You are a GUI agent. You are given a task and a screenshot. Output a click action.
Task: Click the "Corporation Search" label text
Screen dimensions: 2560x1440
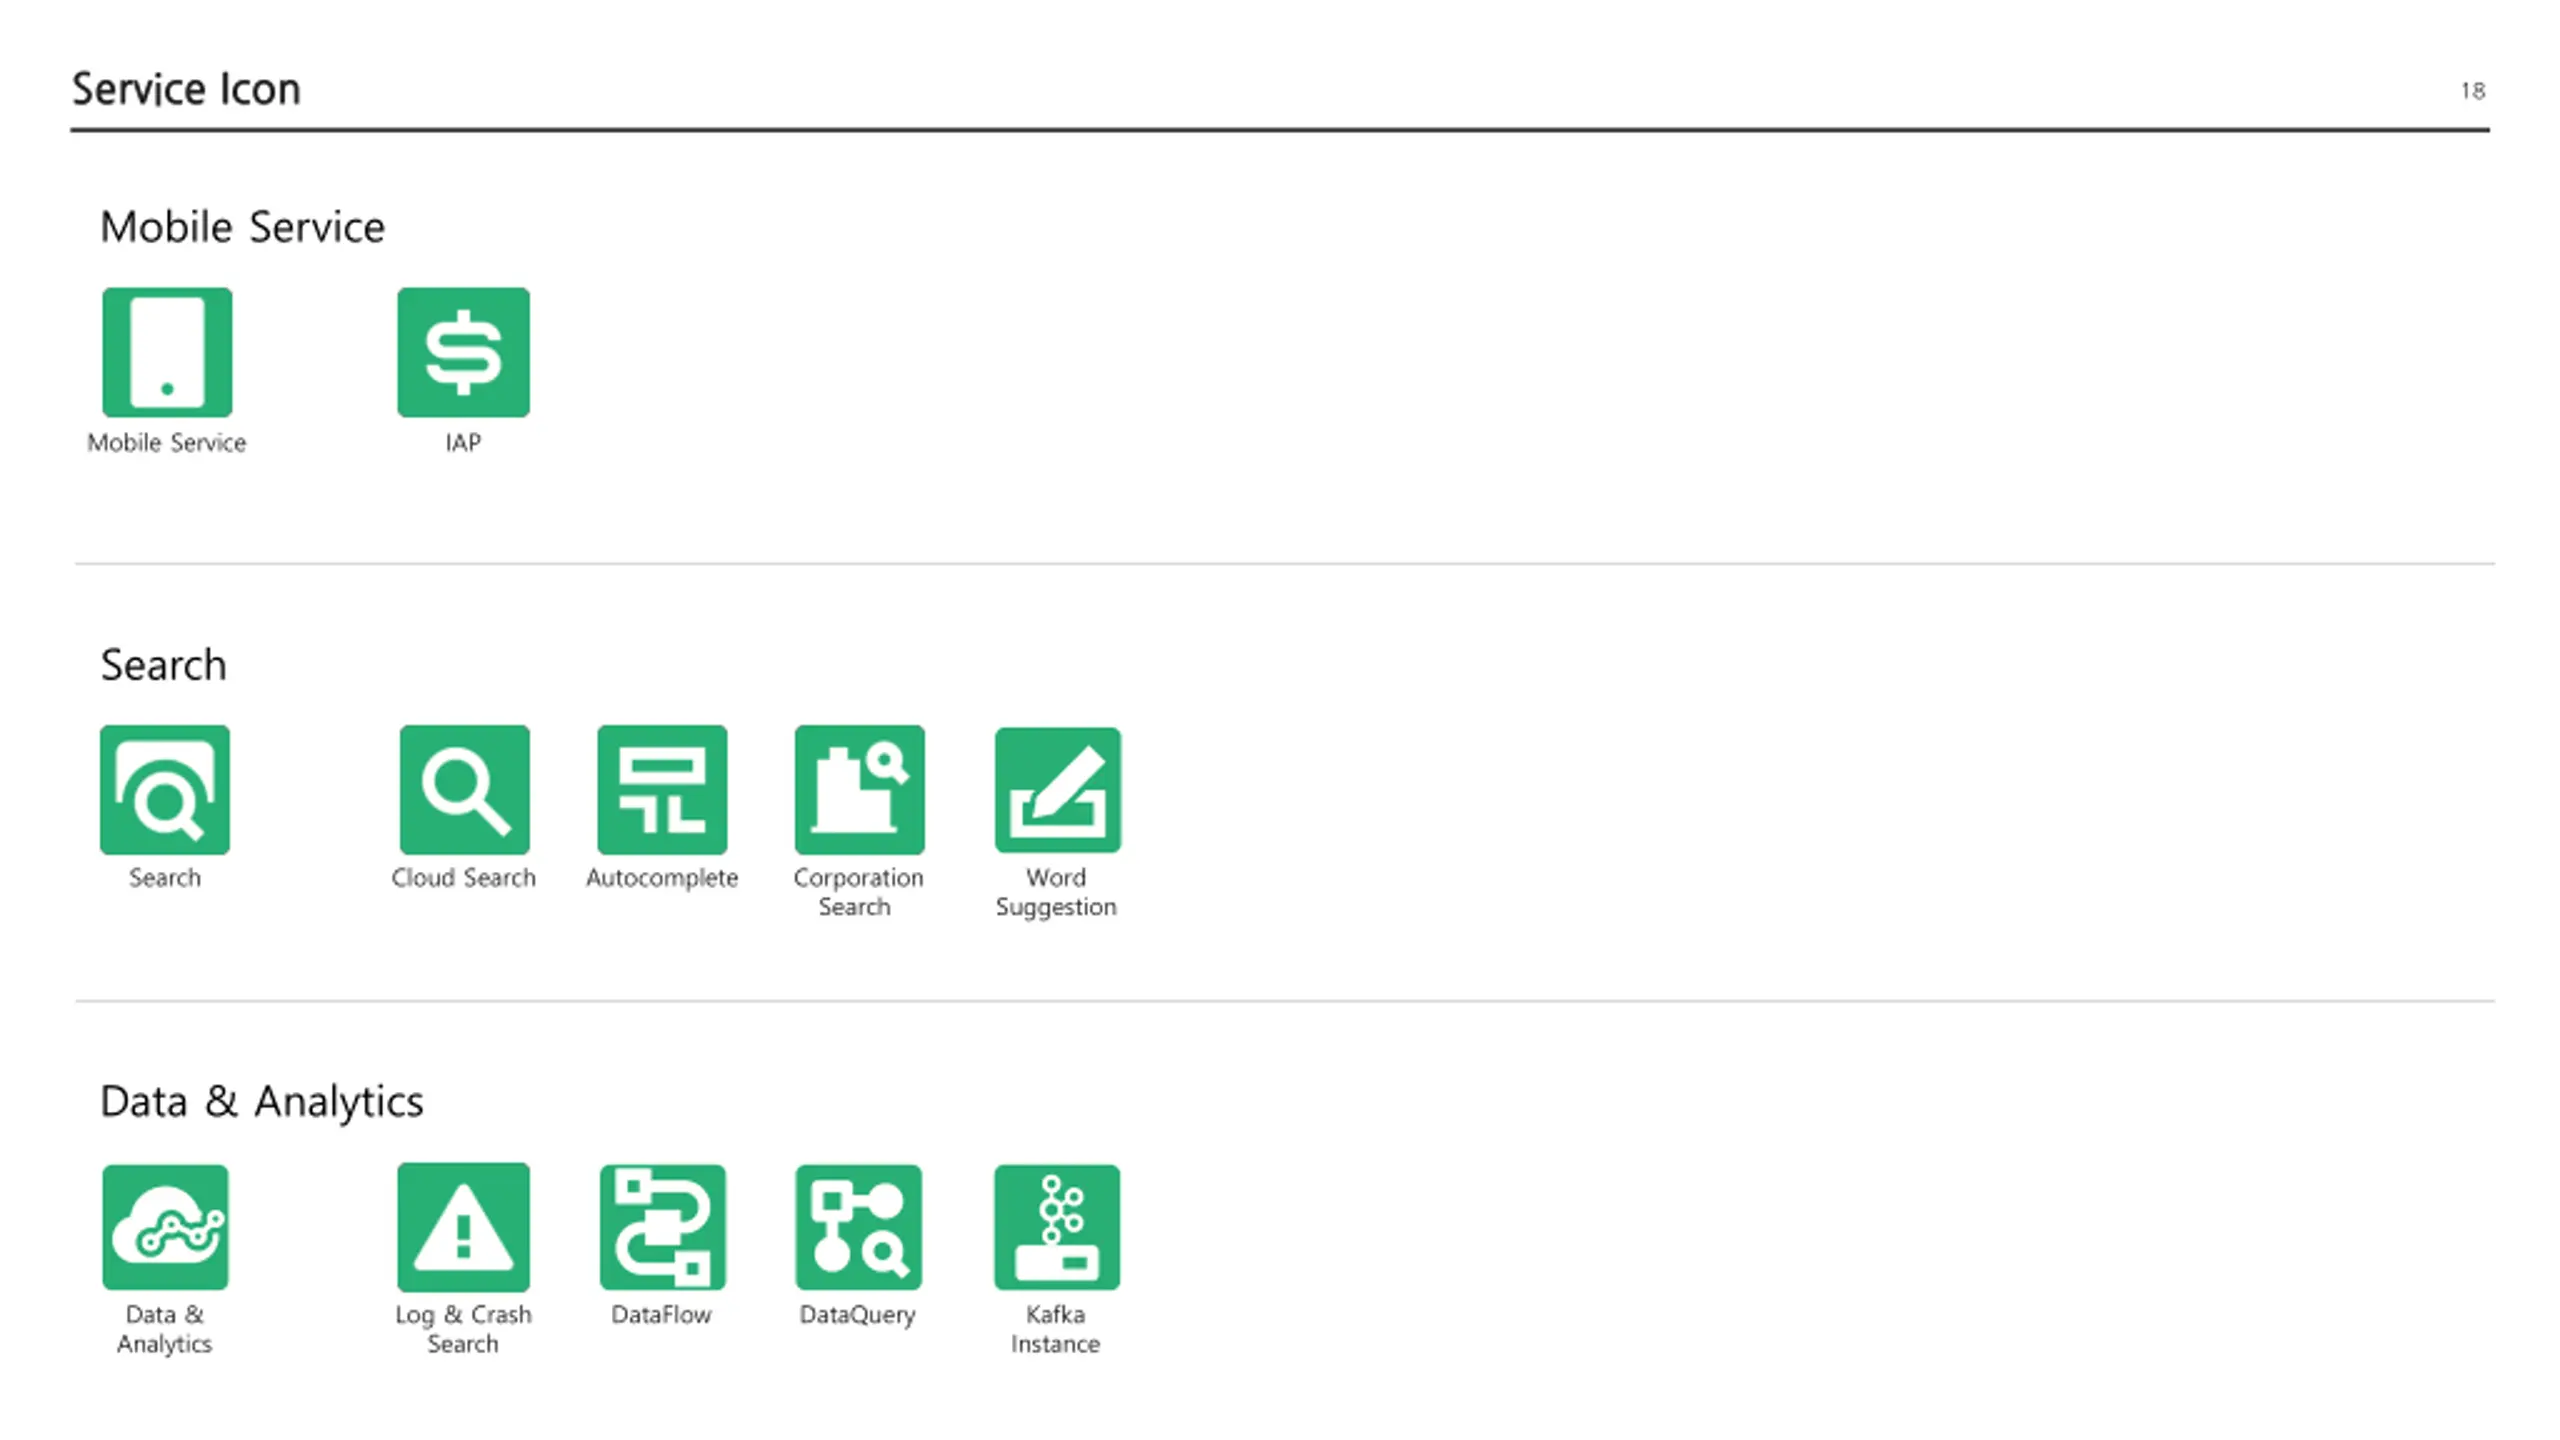858,892
